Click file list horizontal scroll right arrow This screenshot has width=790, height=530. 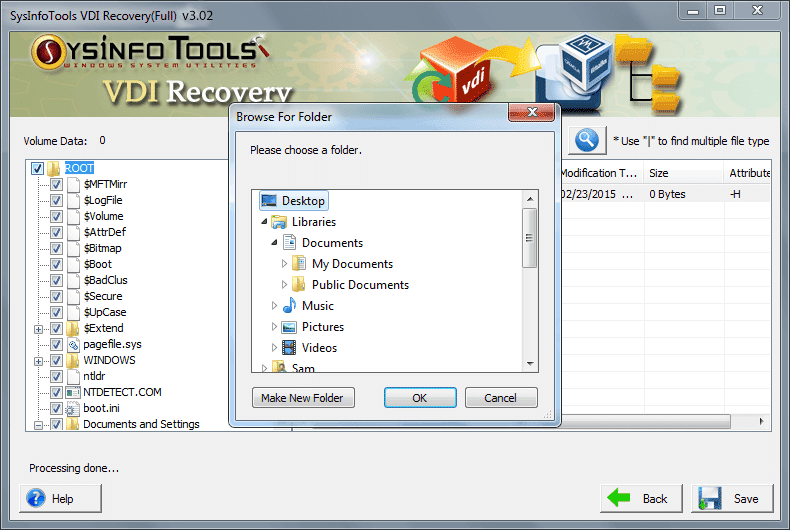tap(761, 421)
